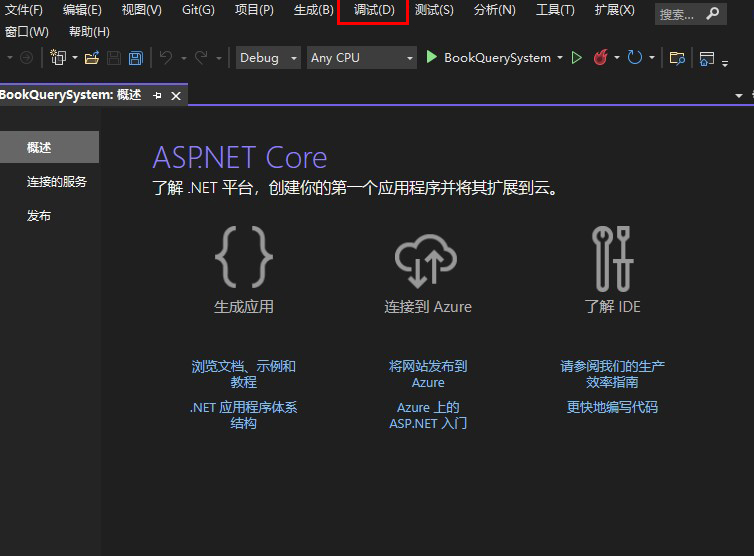The height and width of the screenshot is (556, 754).
Task: Open the 扩展(X) menu
Action: click(x=615, y=10)
